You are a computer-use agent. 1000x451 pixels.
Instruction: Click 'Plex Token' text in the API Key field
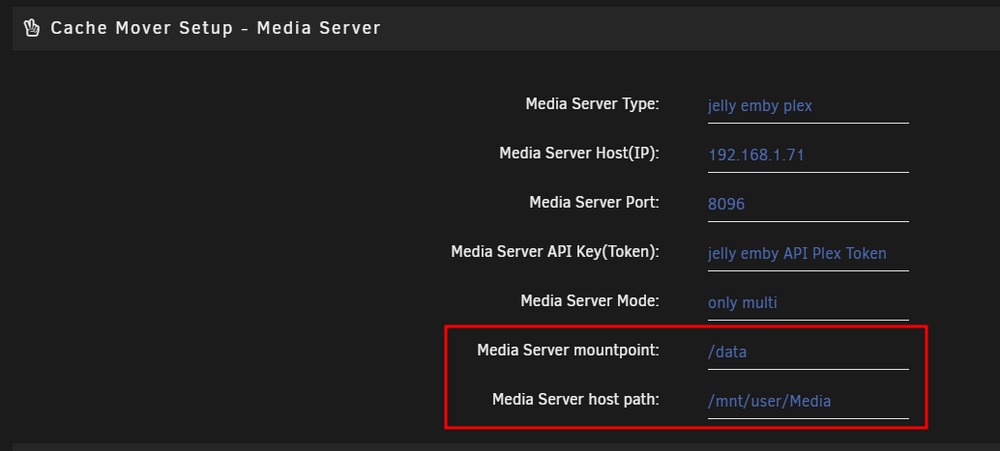coord(849,254)
